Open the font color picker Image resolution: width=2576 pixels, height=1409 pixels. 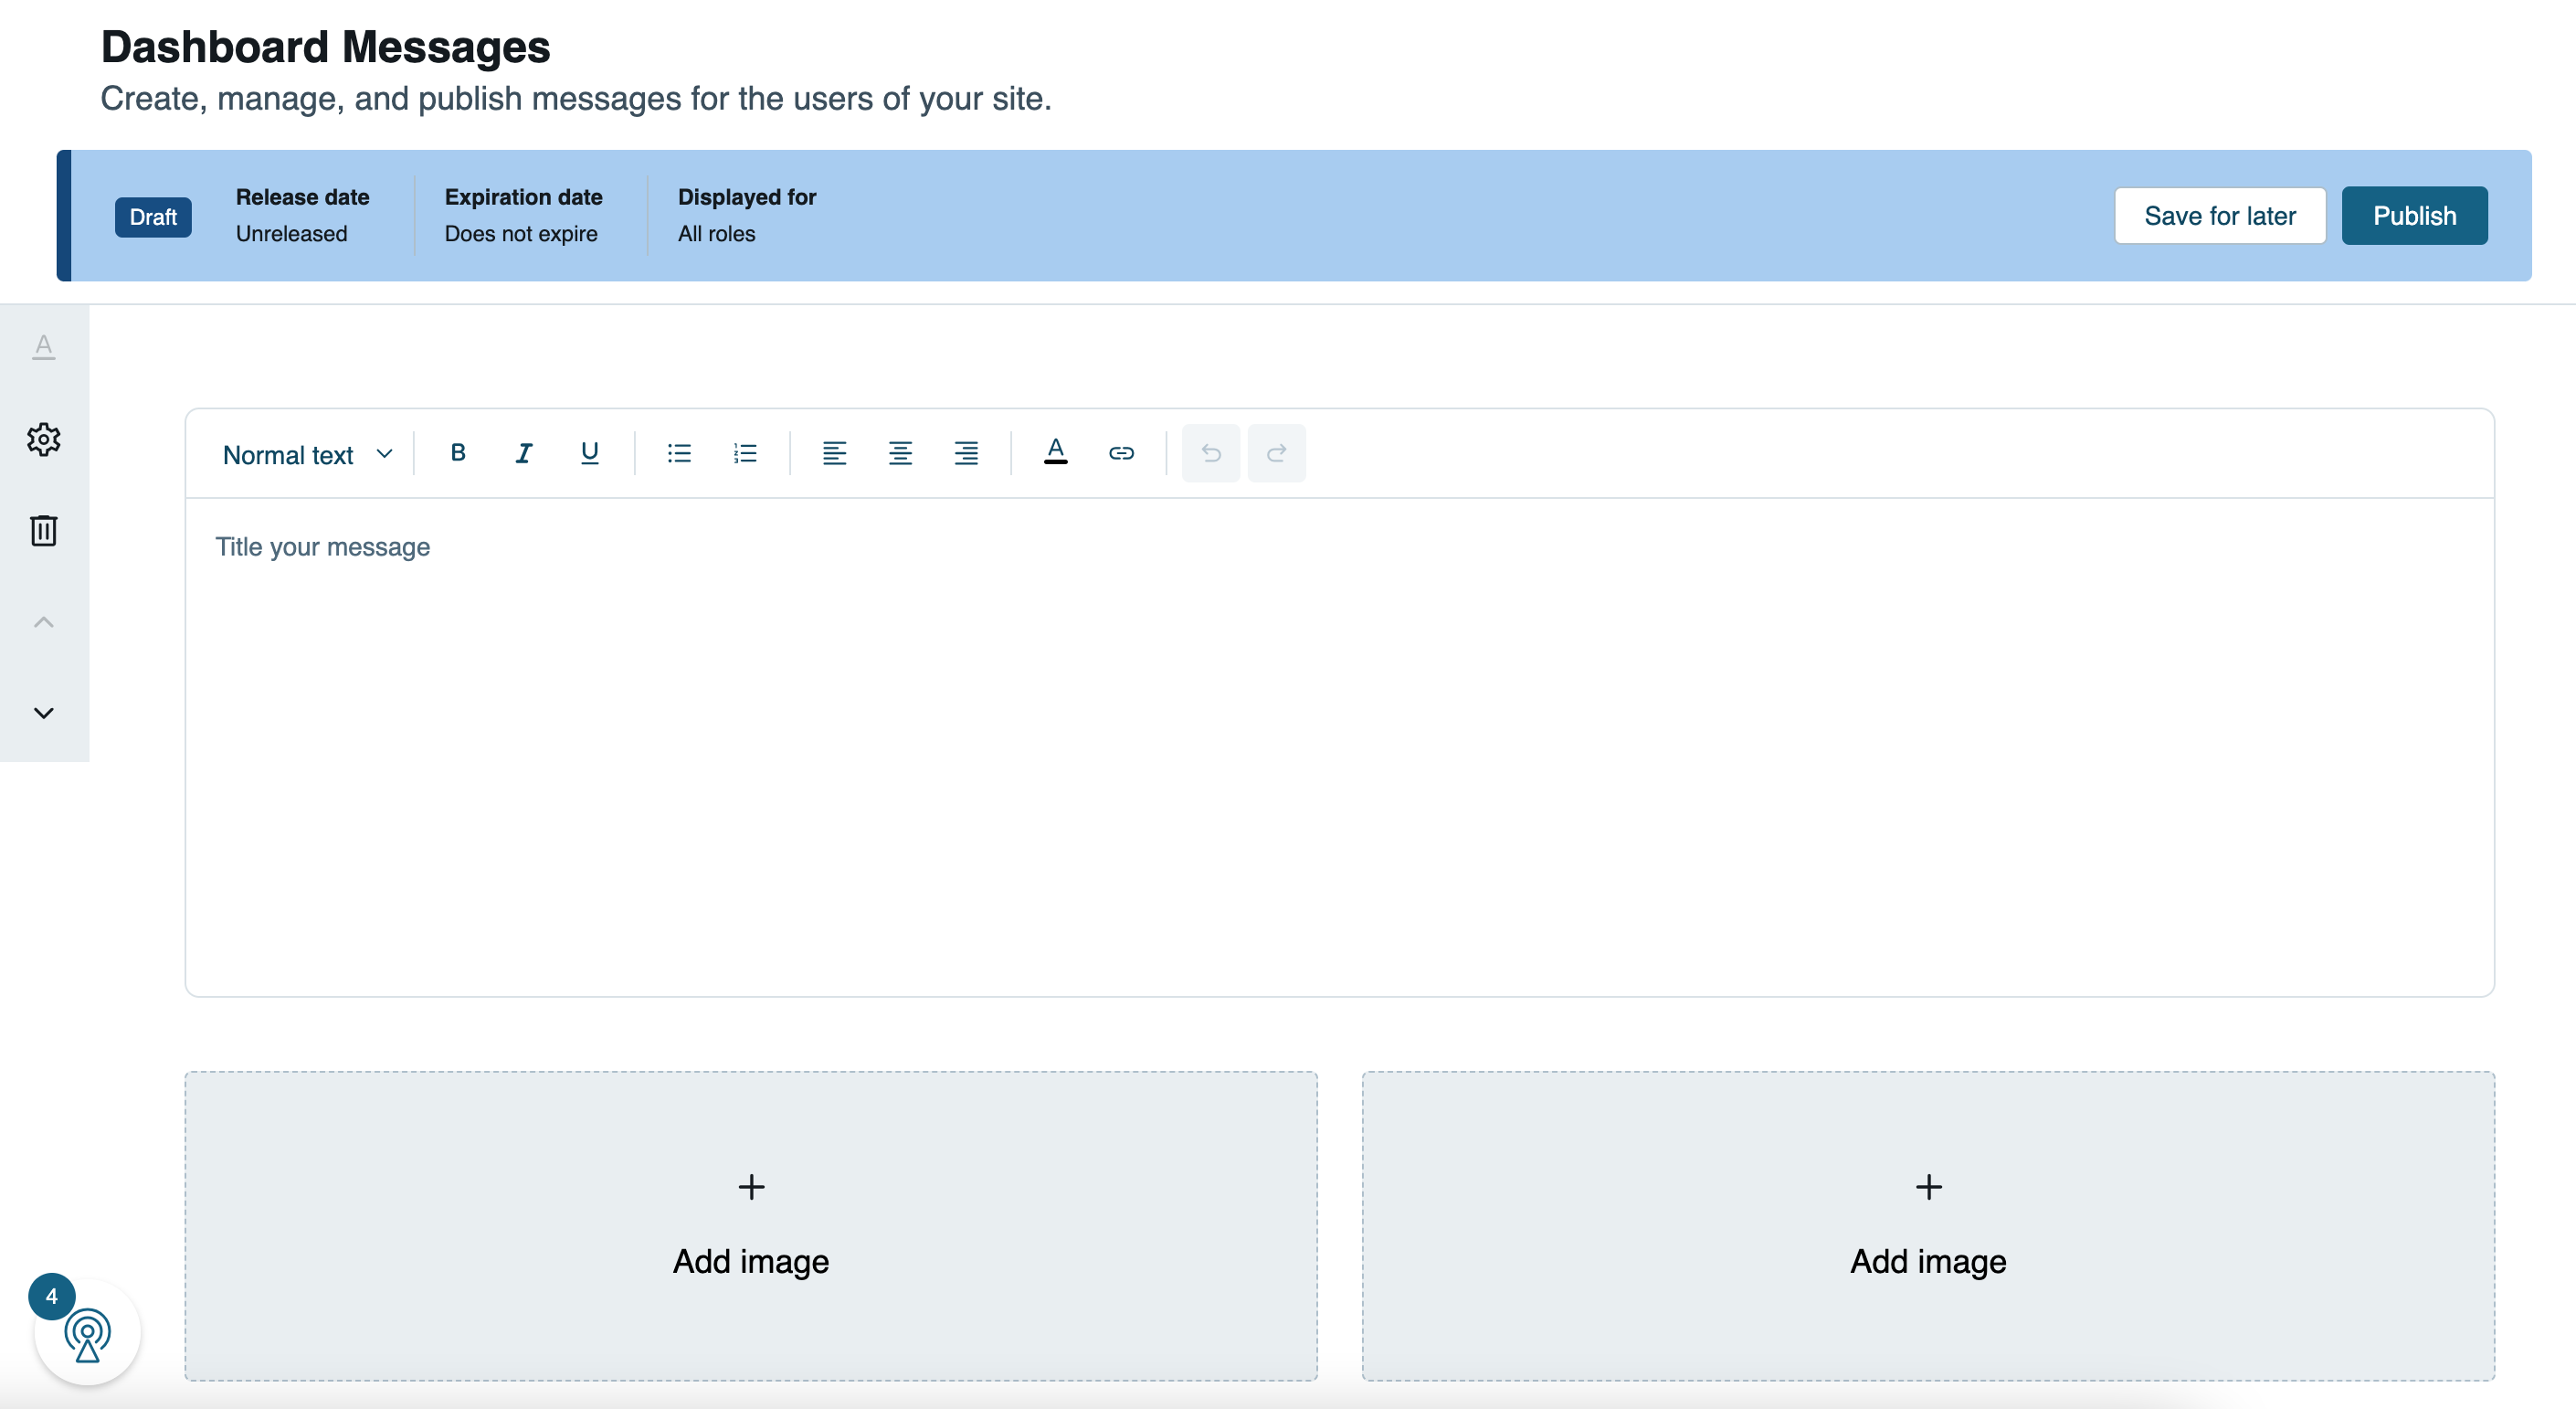pyautogui.click(x=1056, y=451)
